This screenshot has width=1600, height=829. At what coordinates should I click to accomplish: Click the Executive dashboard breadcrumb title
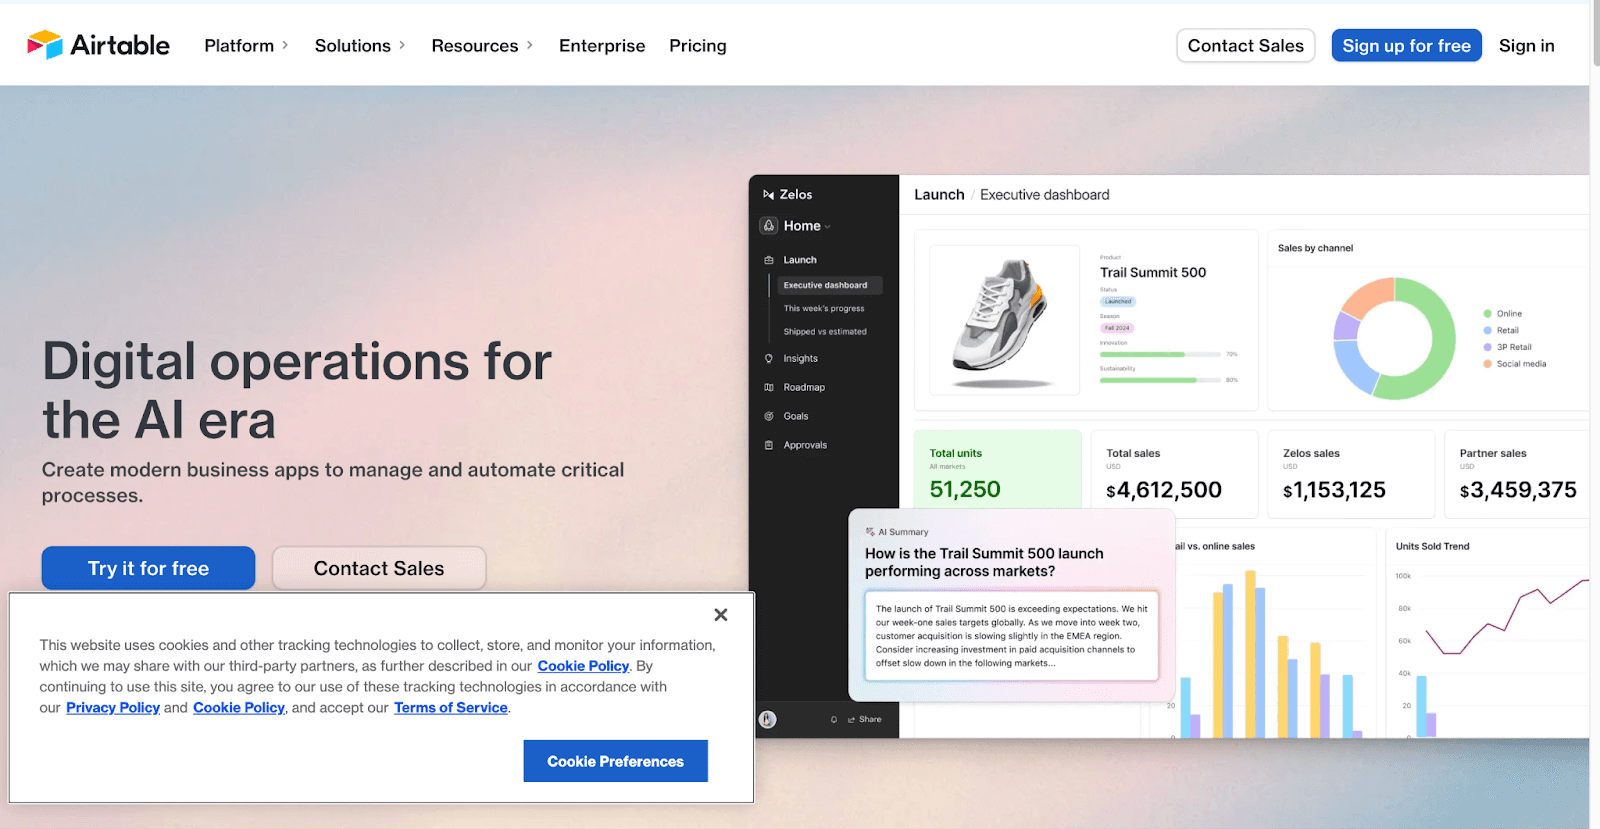pos(1045,195)
